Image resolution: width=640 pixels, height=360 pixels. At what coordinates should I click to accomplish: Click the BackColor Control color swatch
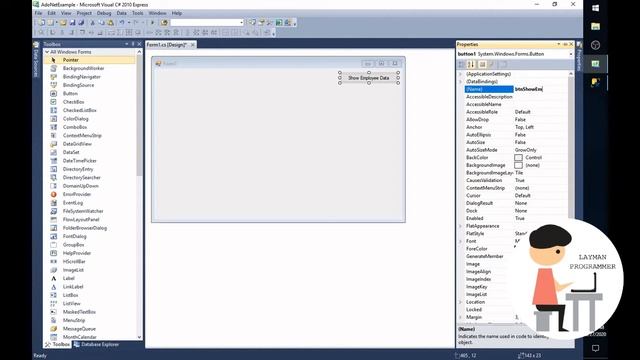518,158
